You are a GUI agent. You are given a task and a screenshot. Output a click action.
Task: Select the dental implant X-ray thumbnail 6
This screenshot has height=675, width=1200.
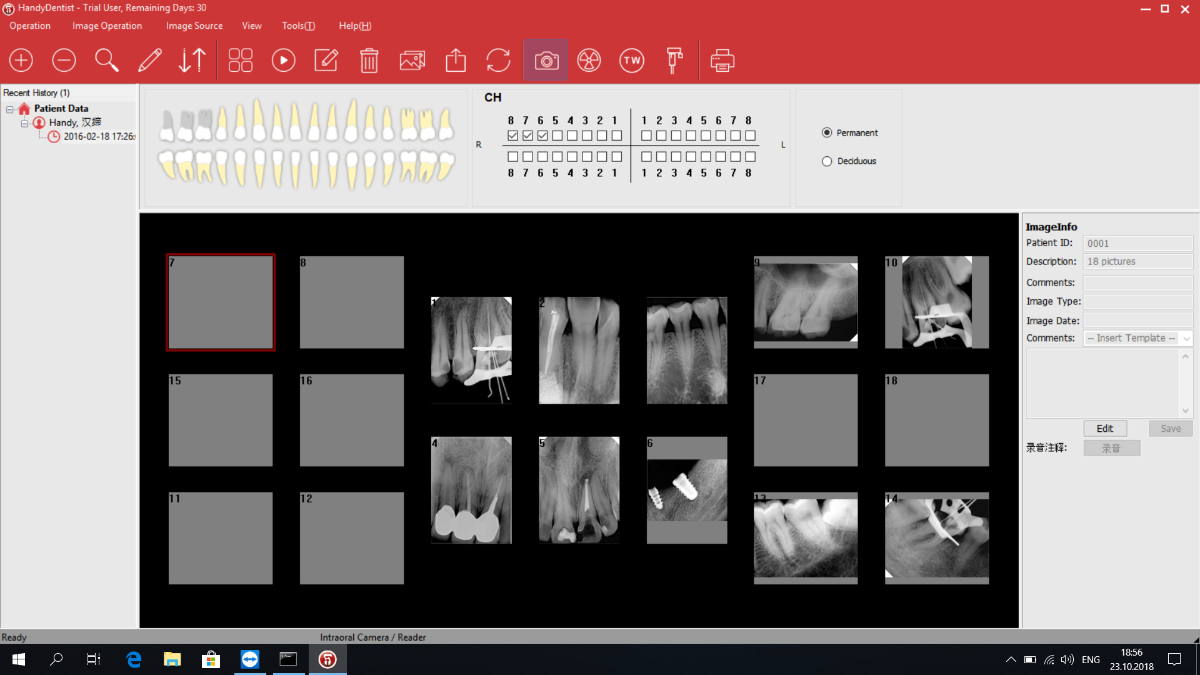[687, 490]
